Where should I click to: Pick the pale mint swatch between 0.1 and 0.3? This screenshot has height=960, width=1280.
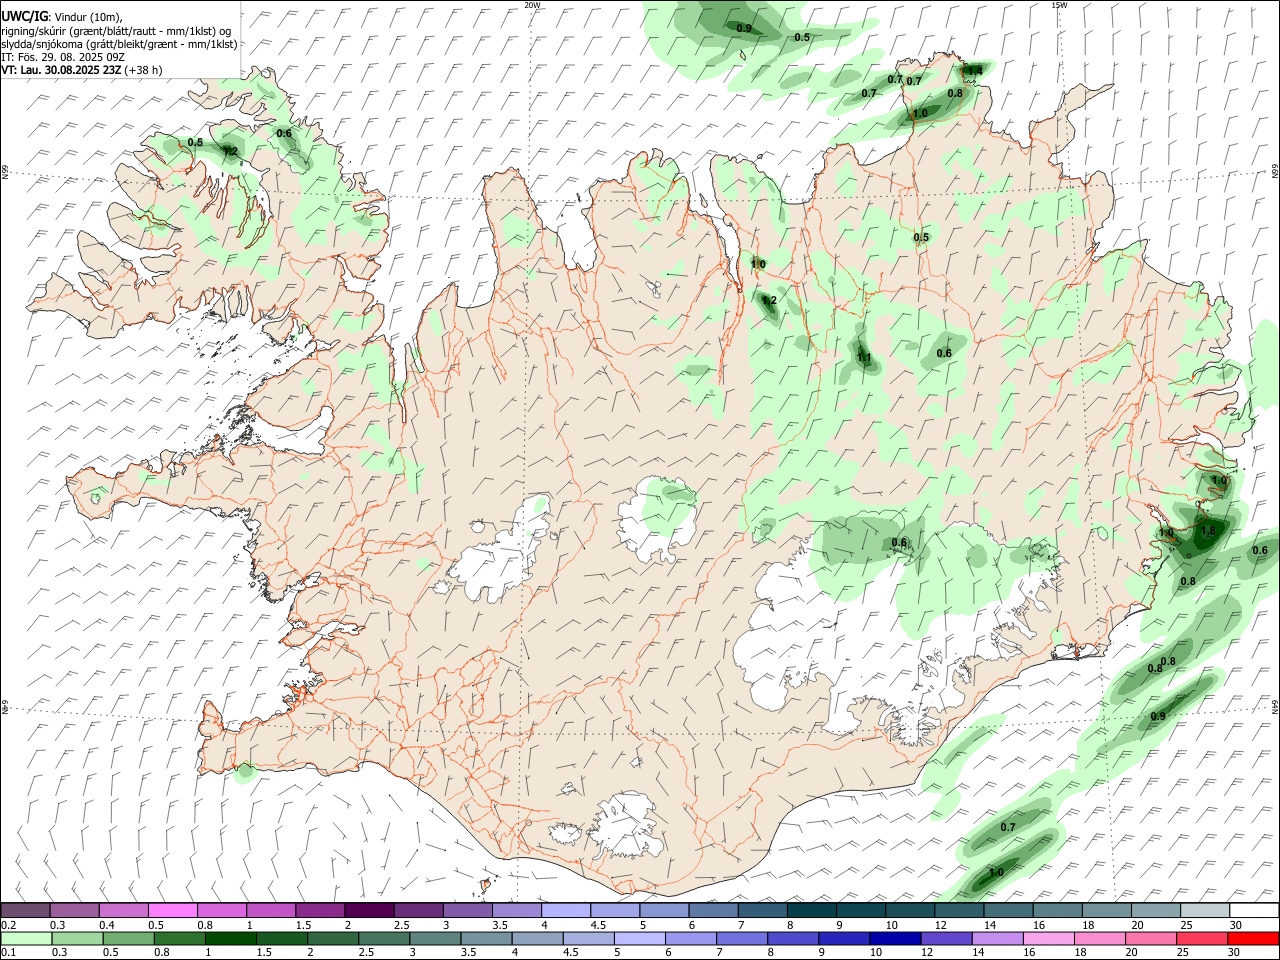pyautogui.click(x=28, y=938)
